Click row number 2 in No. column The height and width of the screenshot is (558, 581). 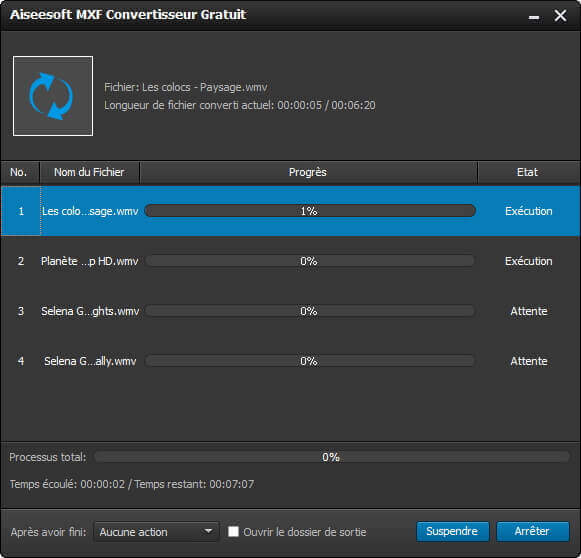point(21,261)
